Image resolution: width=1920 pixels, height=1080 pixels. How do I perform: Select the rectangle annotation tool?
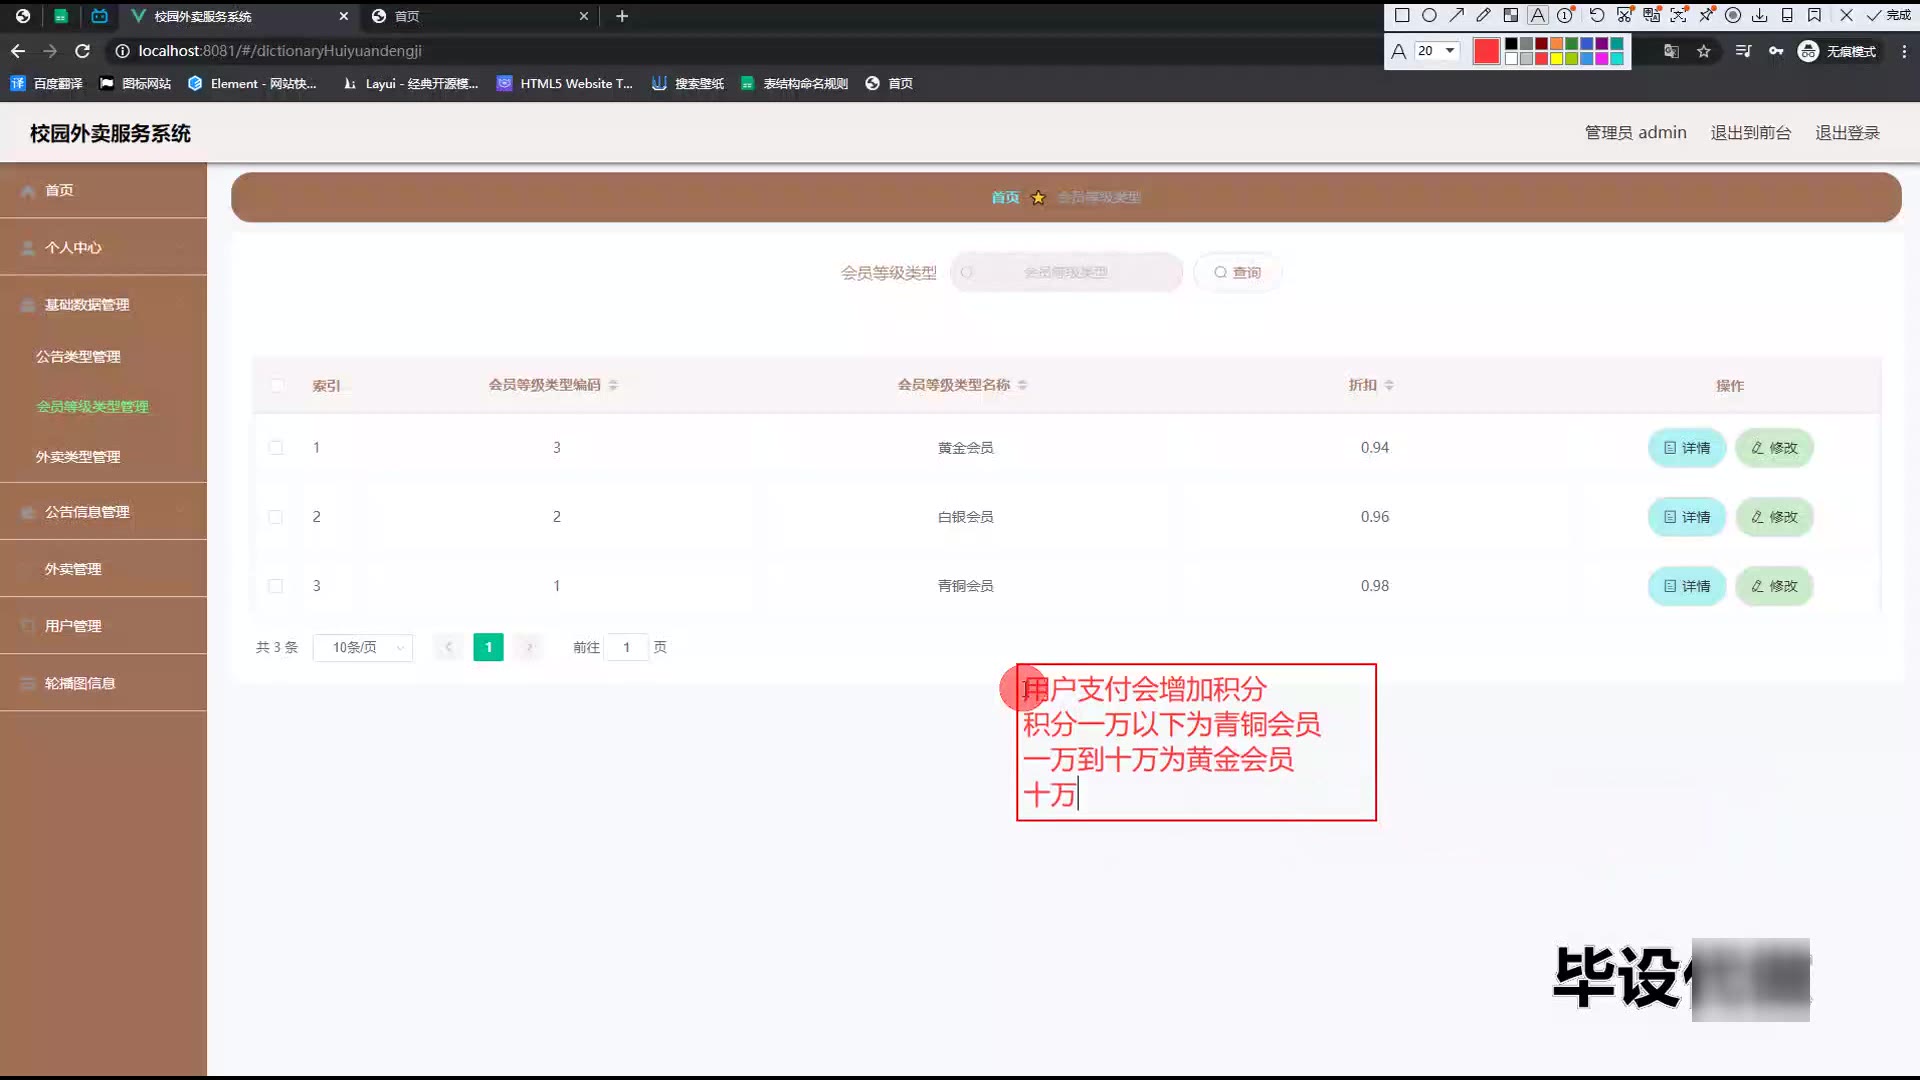click(1402, 15)
